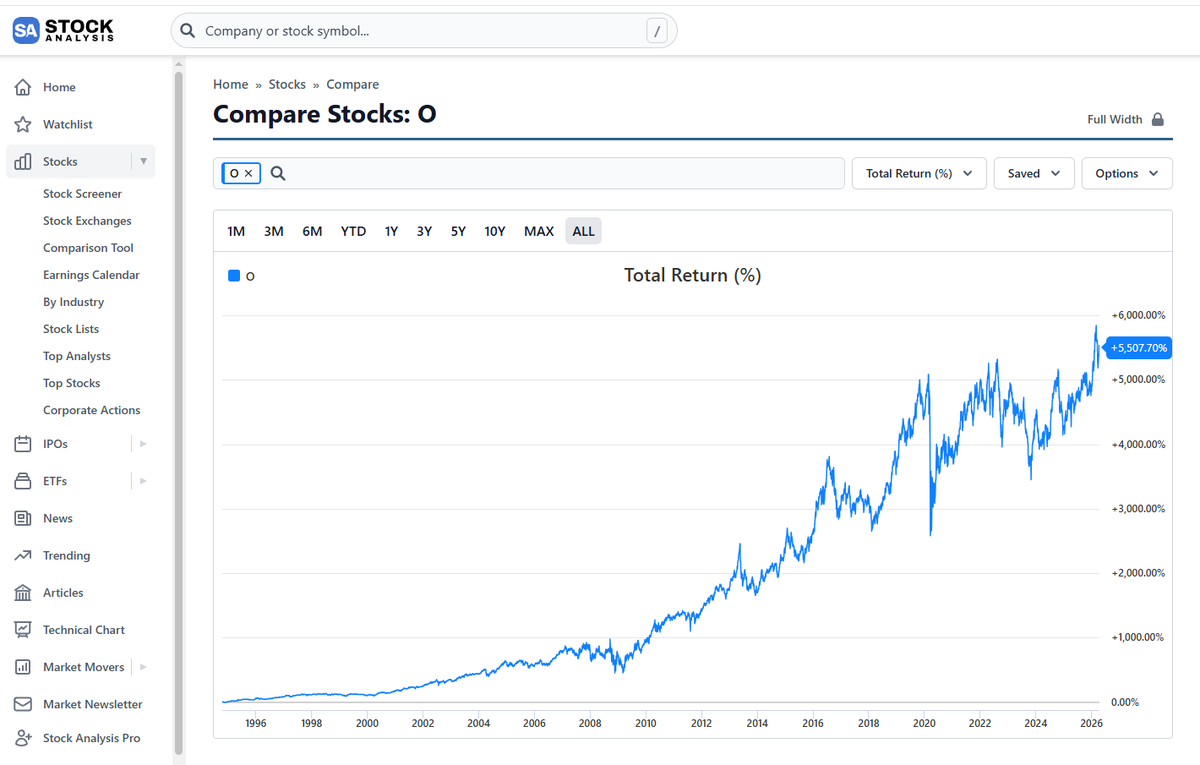Click the ETFs stack icon
This screenshot has width=1200, height=765.
(23, 481)
